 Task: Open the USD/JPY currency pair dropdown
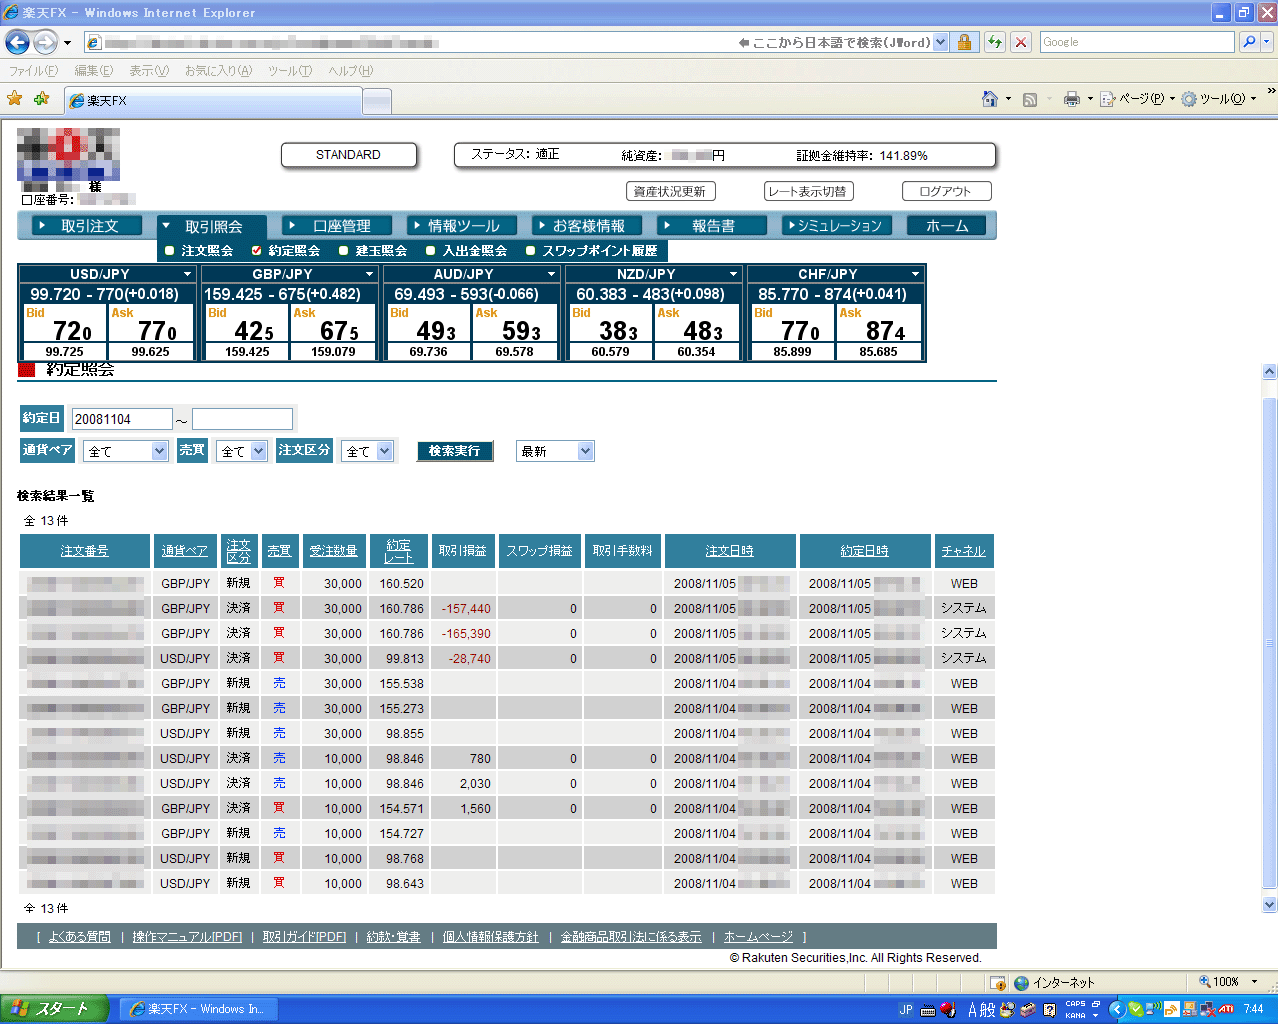coord(187,274)
